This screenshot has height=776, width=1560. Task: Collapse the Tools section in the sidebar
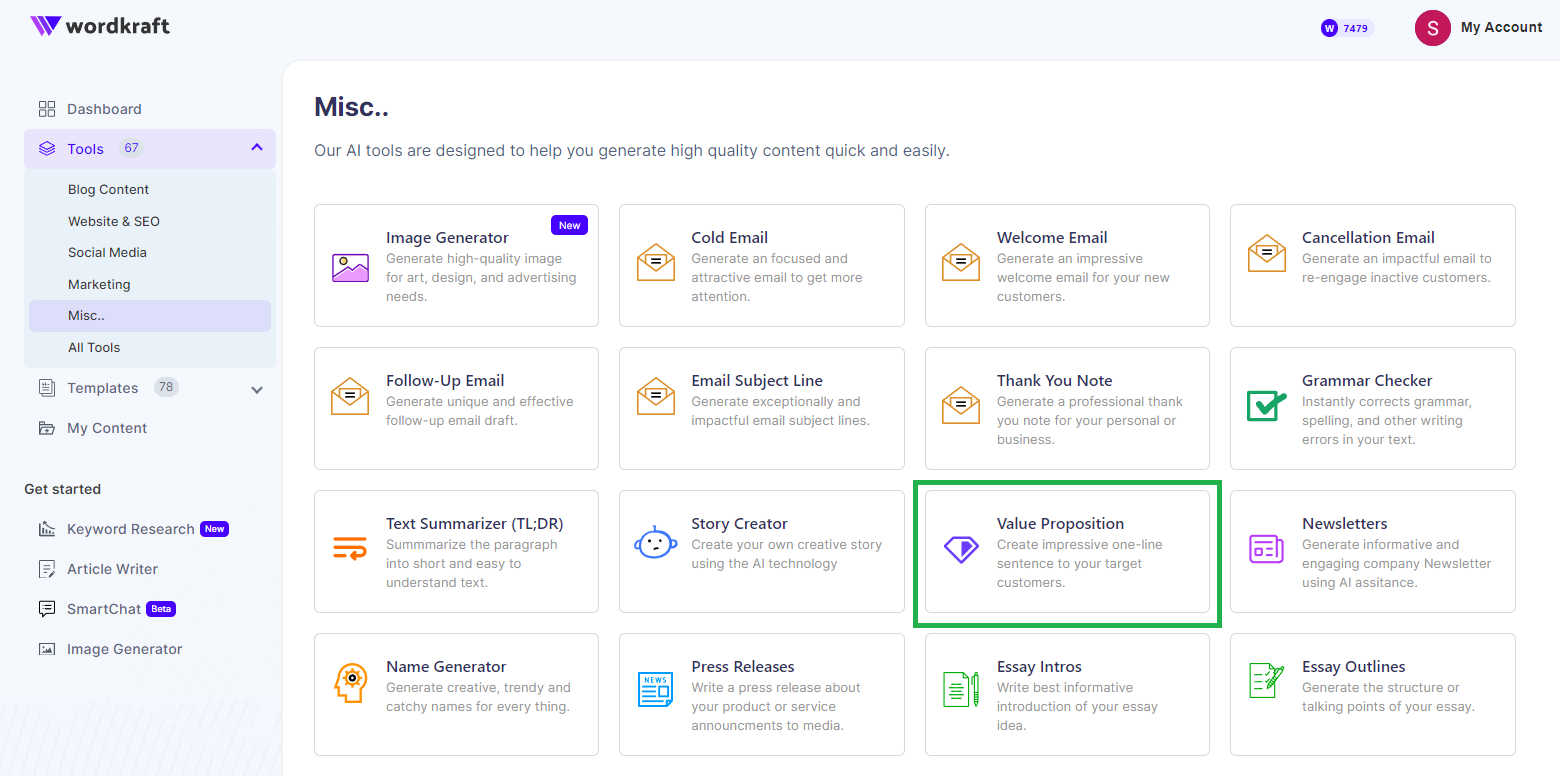[x=257, y=148]
